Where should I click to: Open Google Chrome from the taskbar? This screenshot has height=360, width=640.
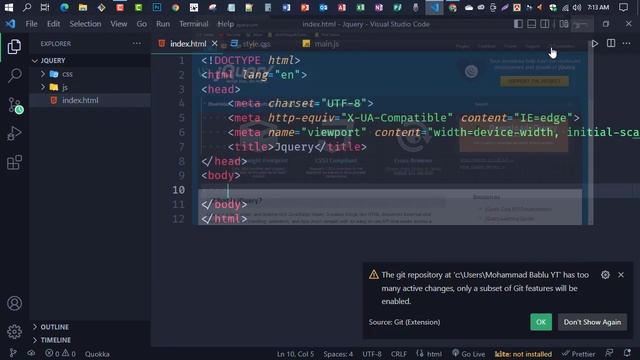[176, 7]
